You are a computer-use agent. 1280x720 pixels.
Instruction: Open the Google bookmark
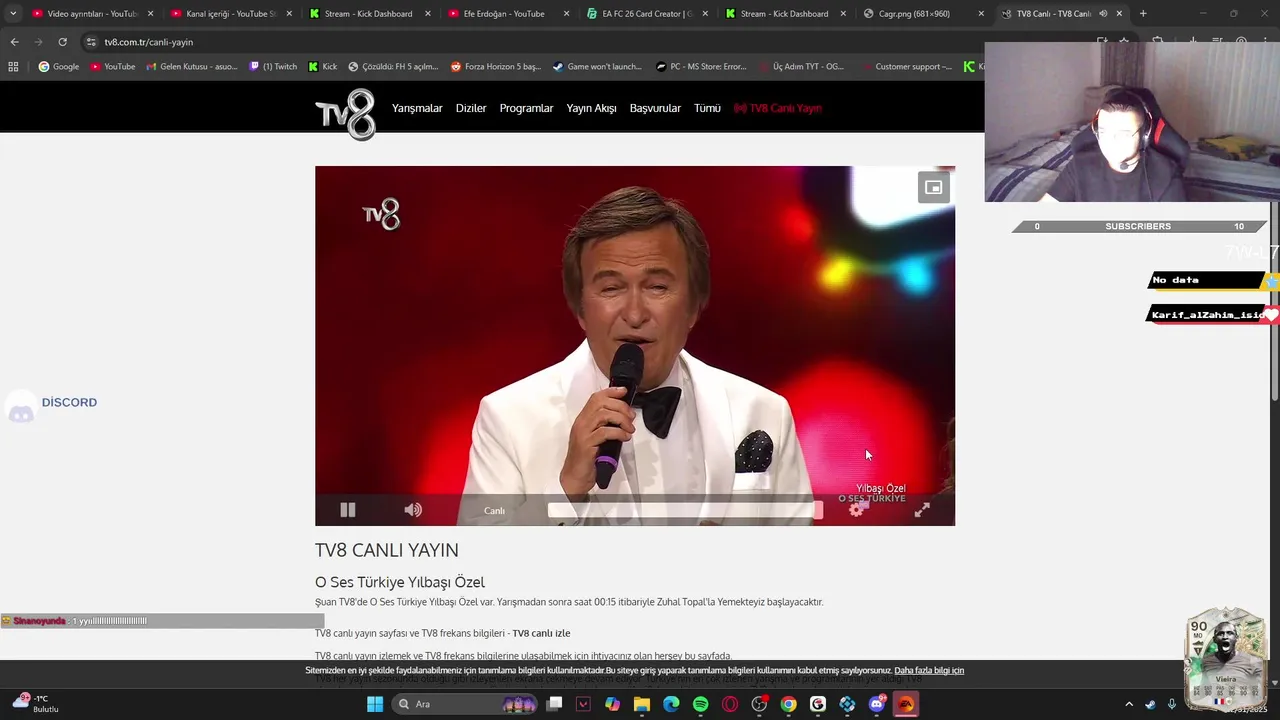pos(59,67)
